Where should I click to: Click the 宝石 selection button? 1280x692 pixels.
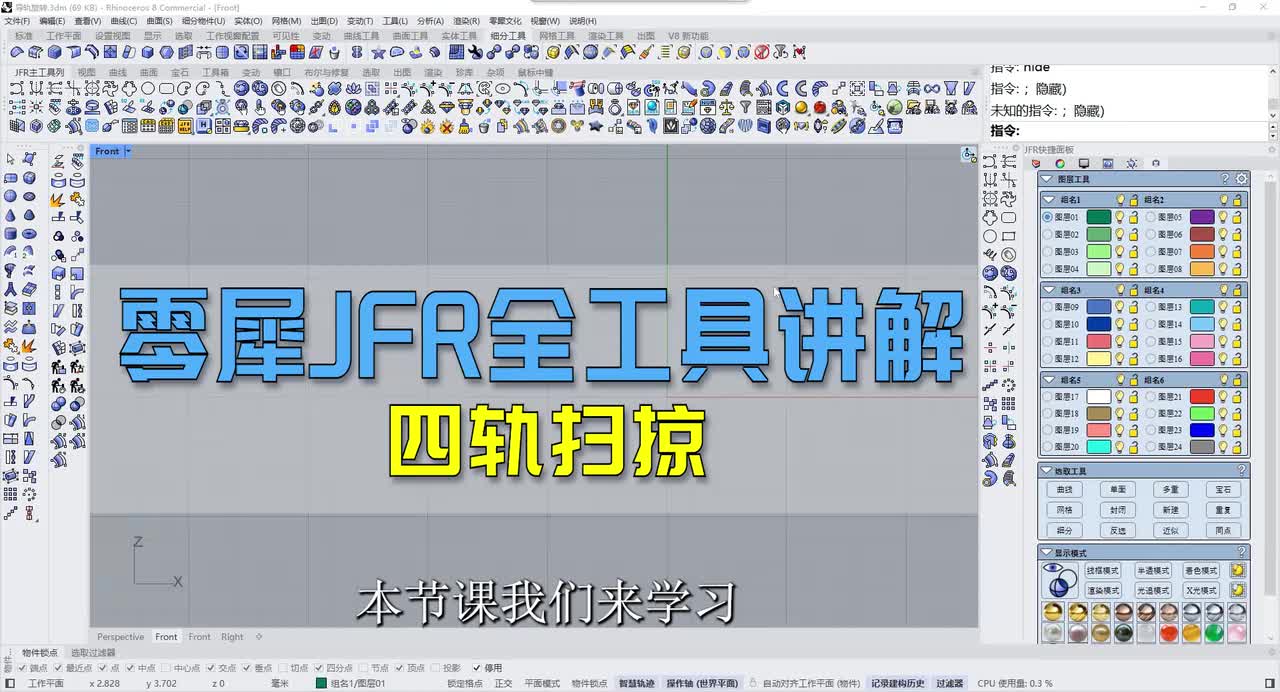[1224, 489]
